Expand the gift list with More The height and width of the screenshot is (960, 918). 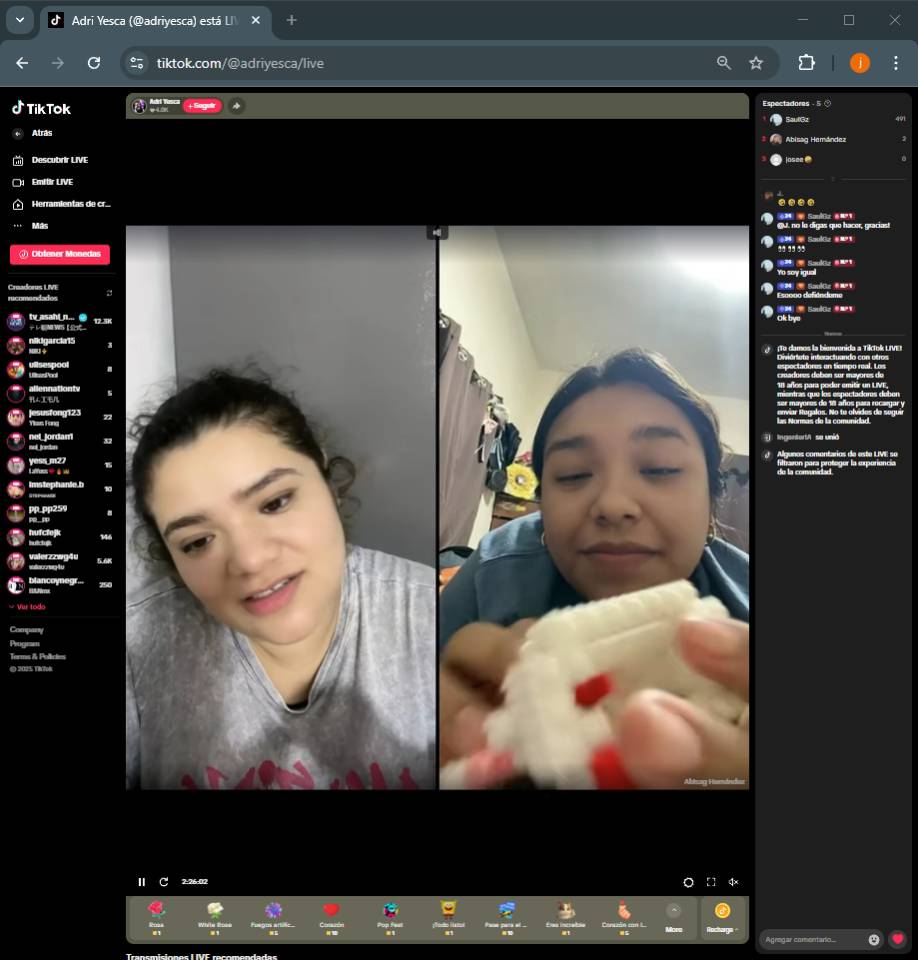tap(674, 918)
